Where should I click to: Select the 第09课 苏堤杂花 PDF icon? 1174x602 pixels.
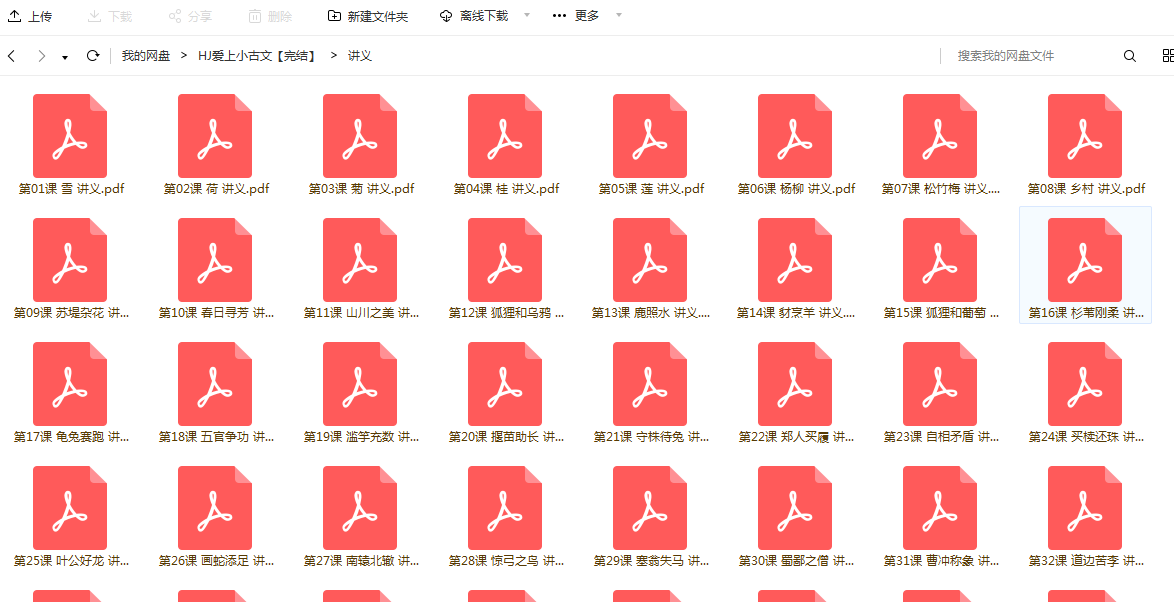point(70,261)
